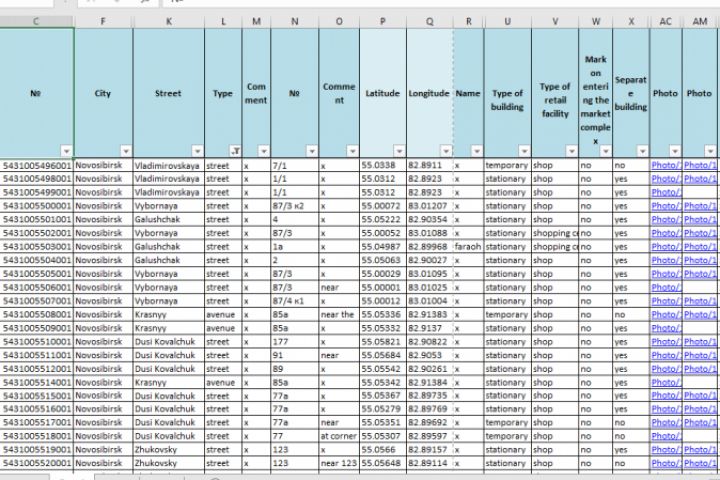Image resolution: width=720 pixels, height=480 pixels.
Task: Select column F by its header letter
Action: click(103, 22)
